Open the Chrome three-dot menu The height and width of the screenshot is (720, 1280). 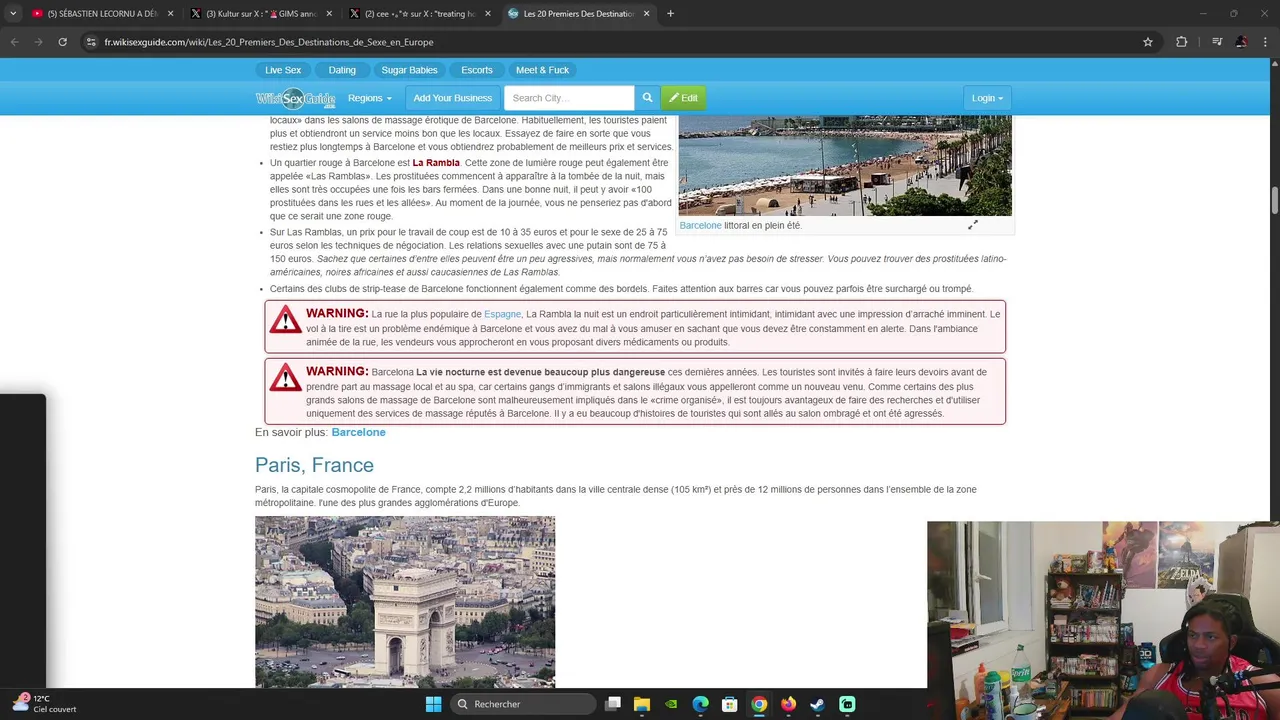click(1266, 42)
